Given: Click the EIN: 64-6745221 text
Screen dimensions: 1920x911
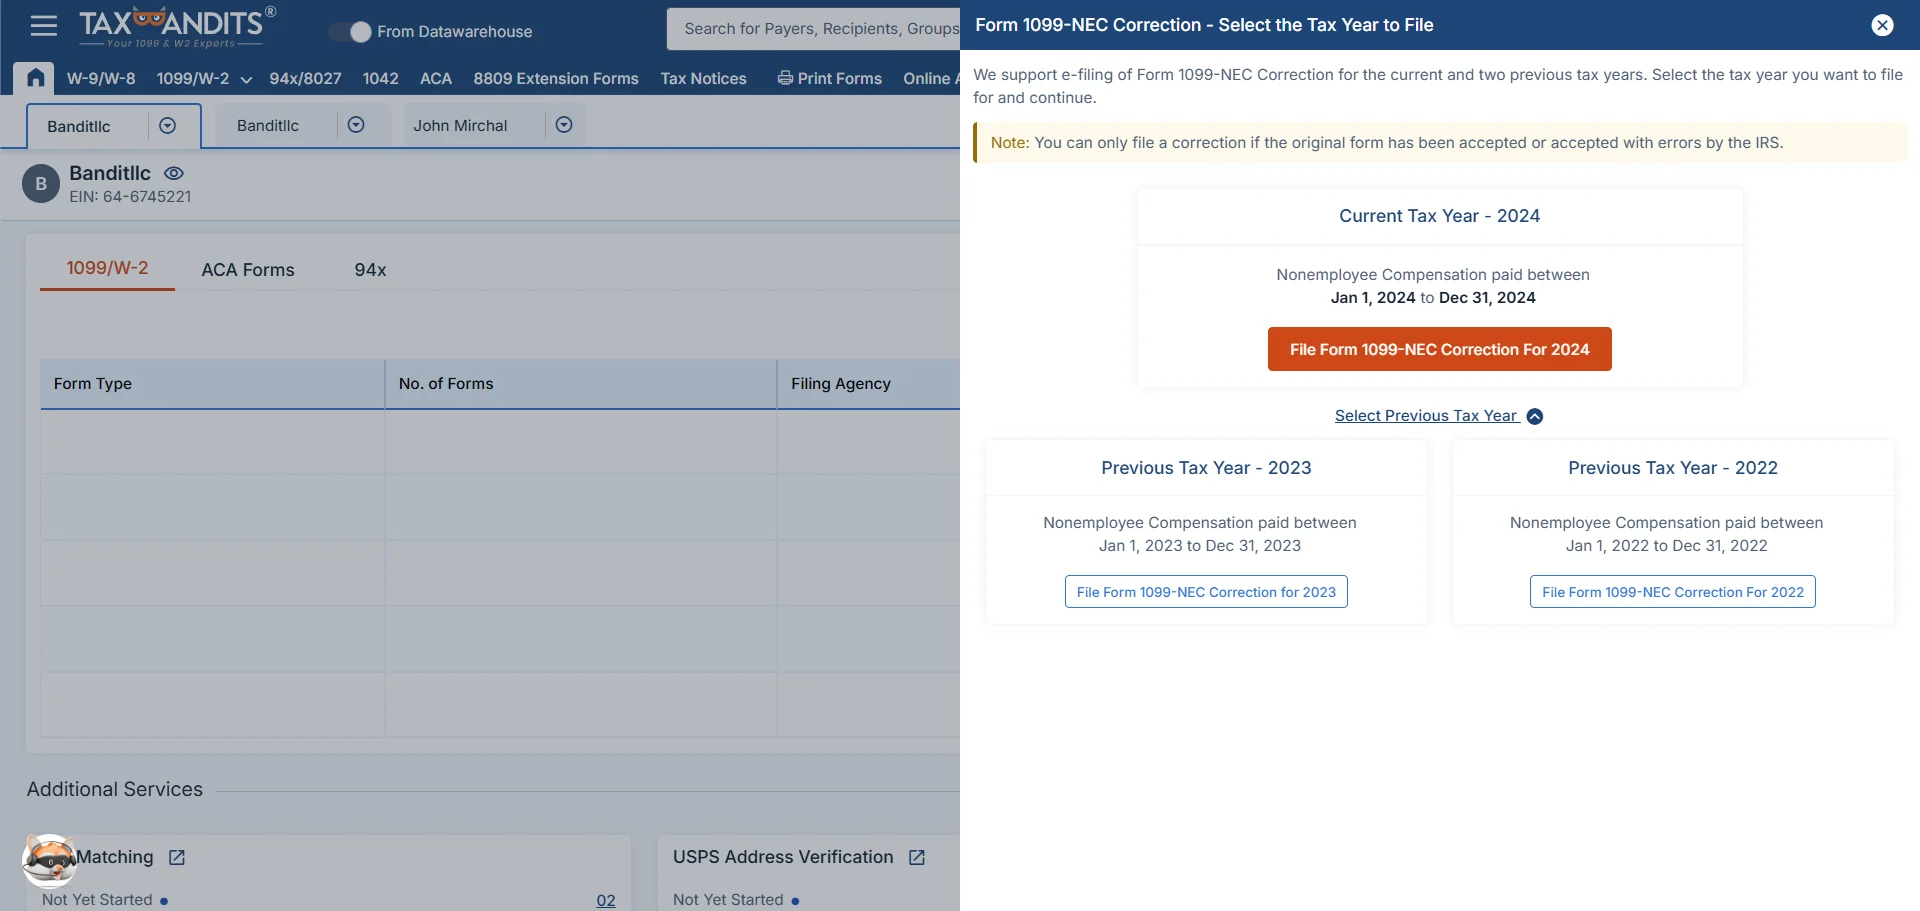Looking at the screenshot, I should click(x=130, y=197).
